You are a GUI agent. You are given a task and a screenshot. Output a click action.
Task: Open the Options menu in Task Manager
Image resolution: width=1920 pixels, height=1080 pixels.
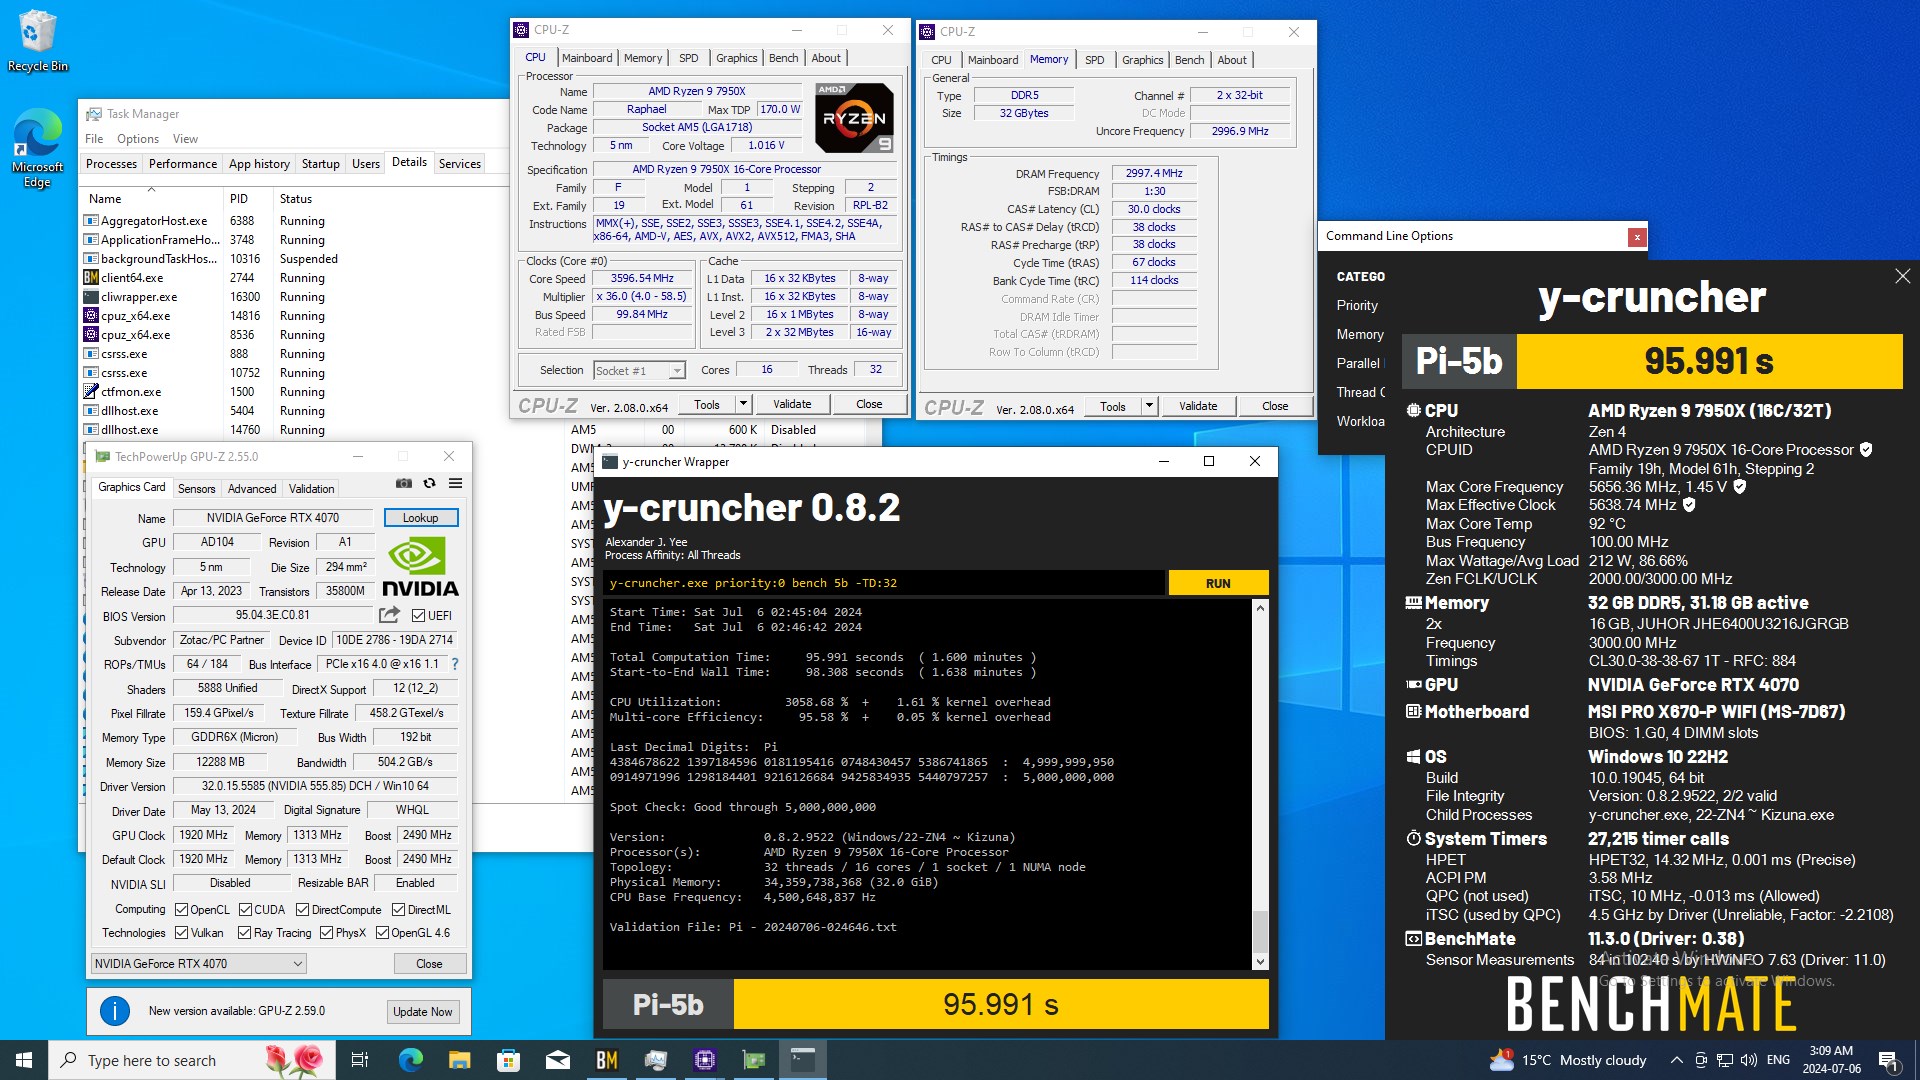138,139
